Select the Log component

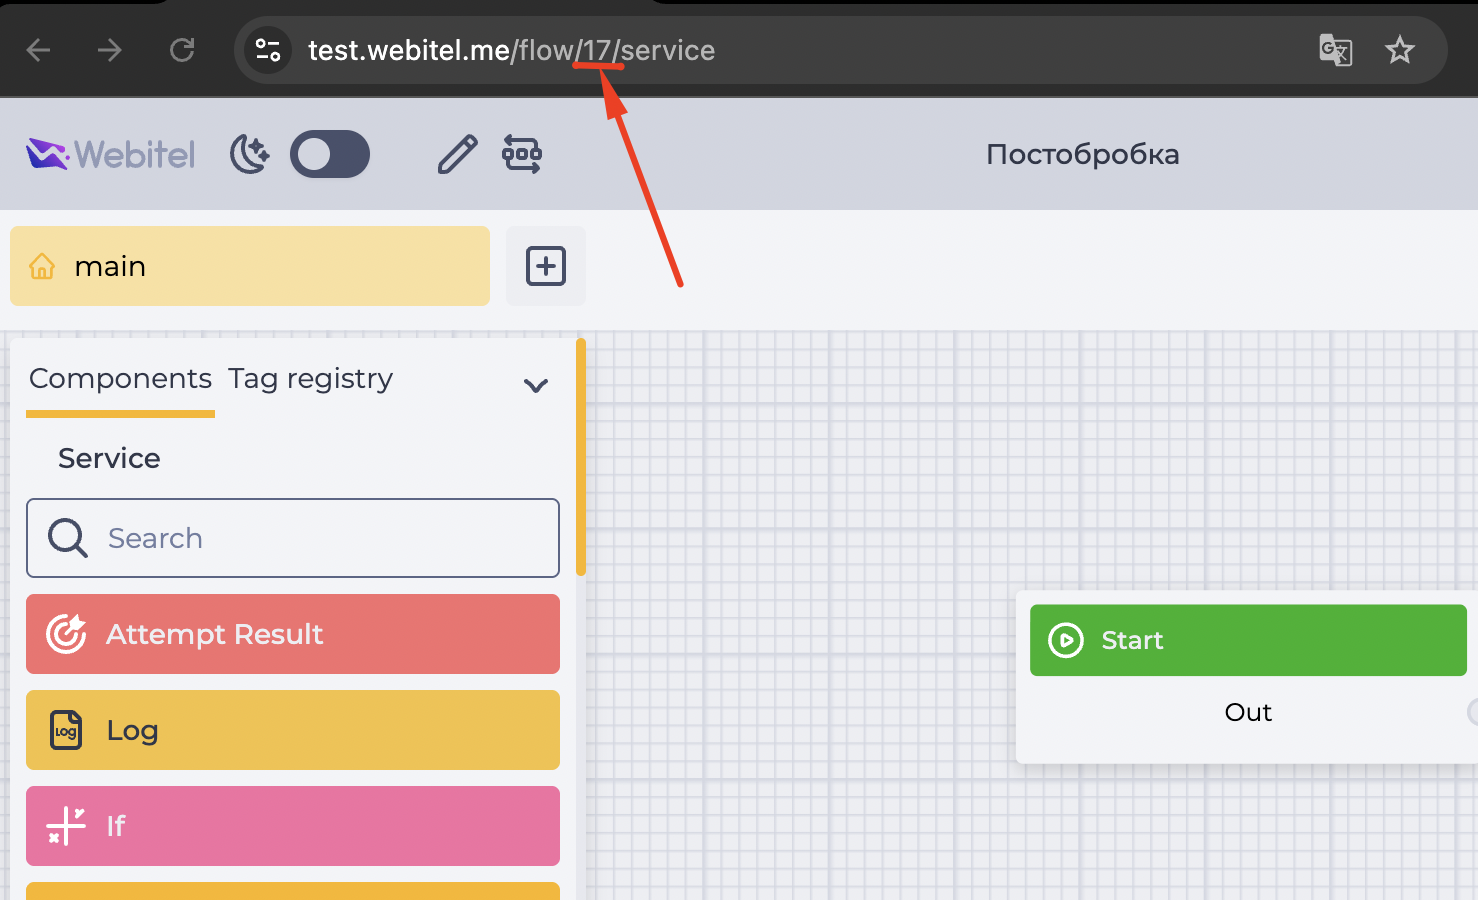[293, 730]
